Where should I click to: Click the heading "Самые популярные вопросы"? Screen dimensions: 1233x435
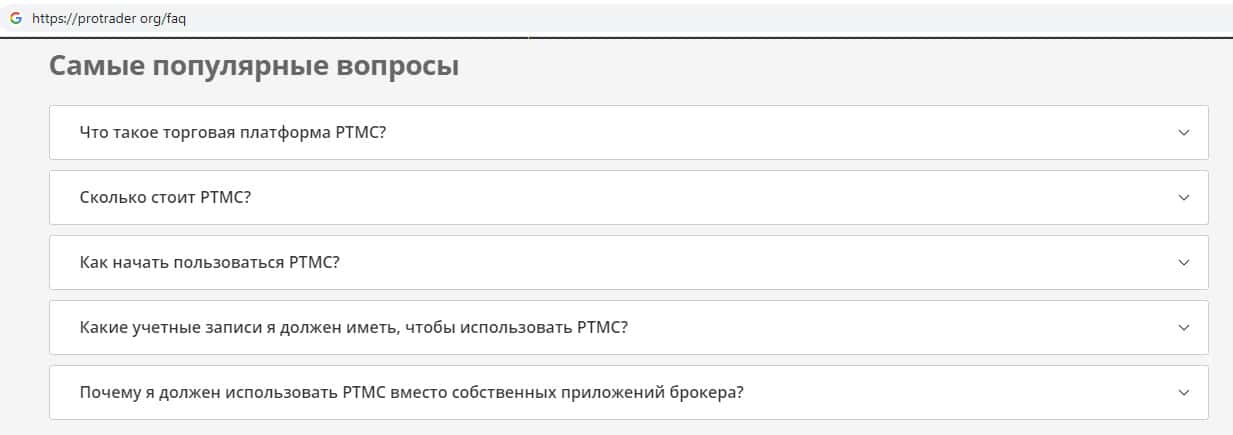click(x=254, y=67)
